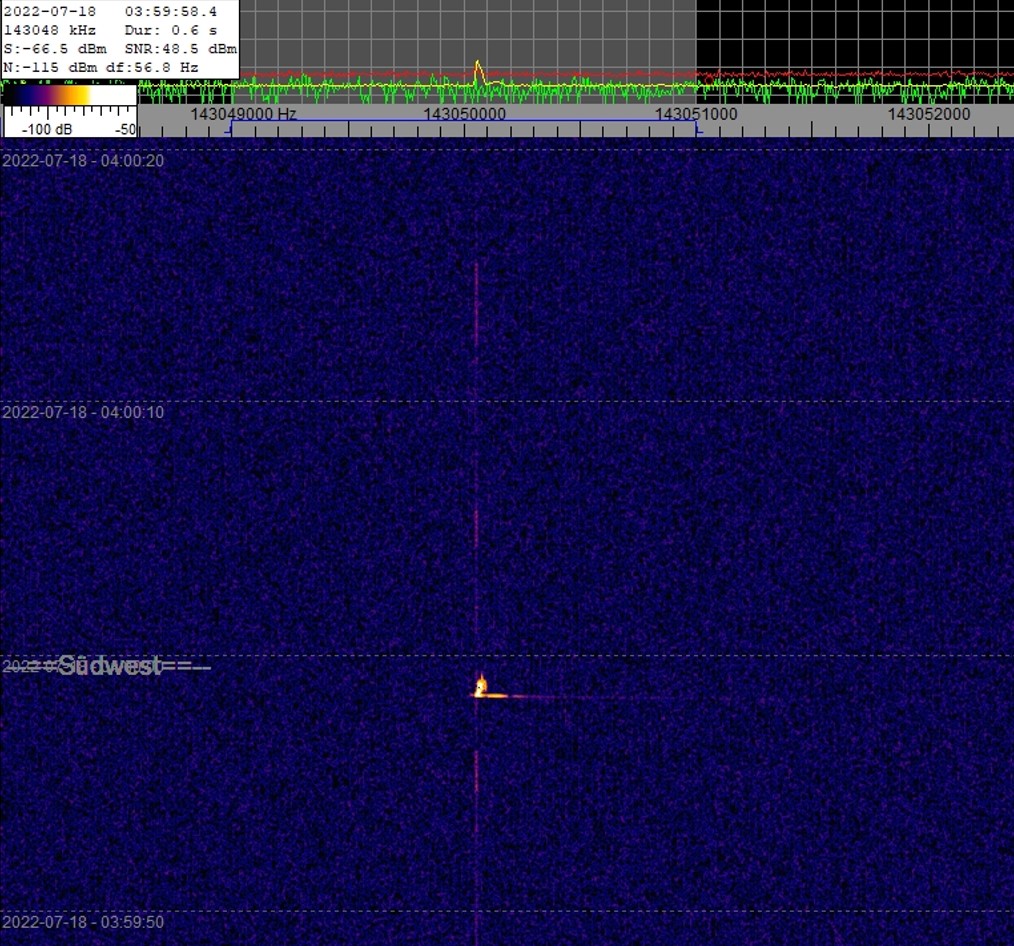The image size is (1014, 946).
Task: Click the -50 dB scale label
Action: (x=125, y=129)
